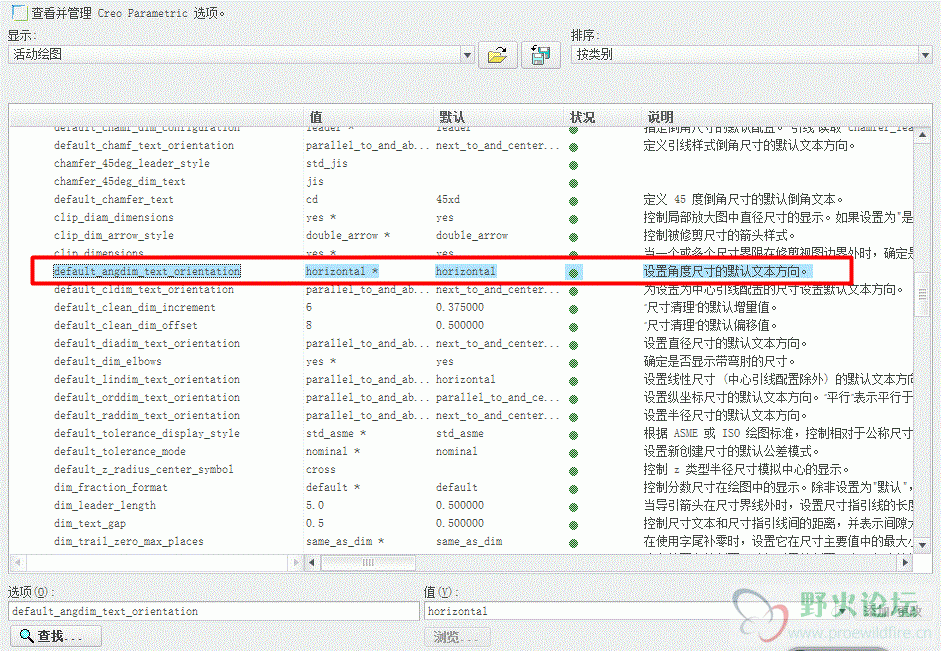Click default value 0.375000
941x651 pixels.
tap(460, 307)
